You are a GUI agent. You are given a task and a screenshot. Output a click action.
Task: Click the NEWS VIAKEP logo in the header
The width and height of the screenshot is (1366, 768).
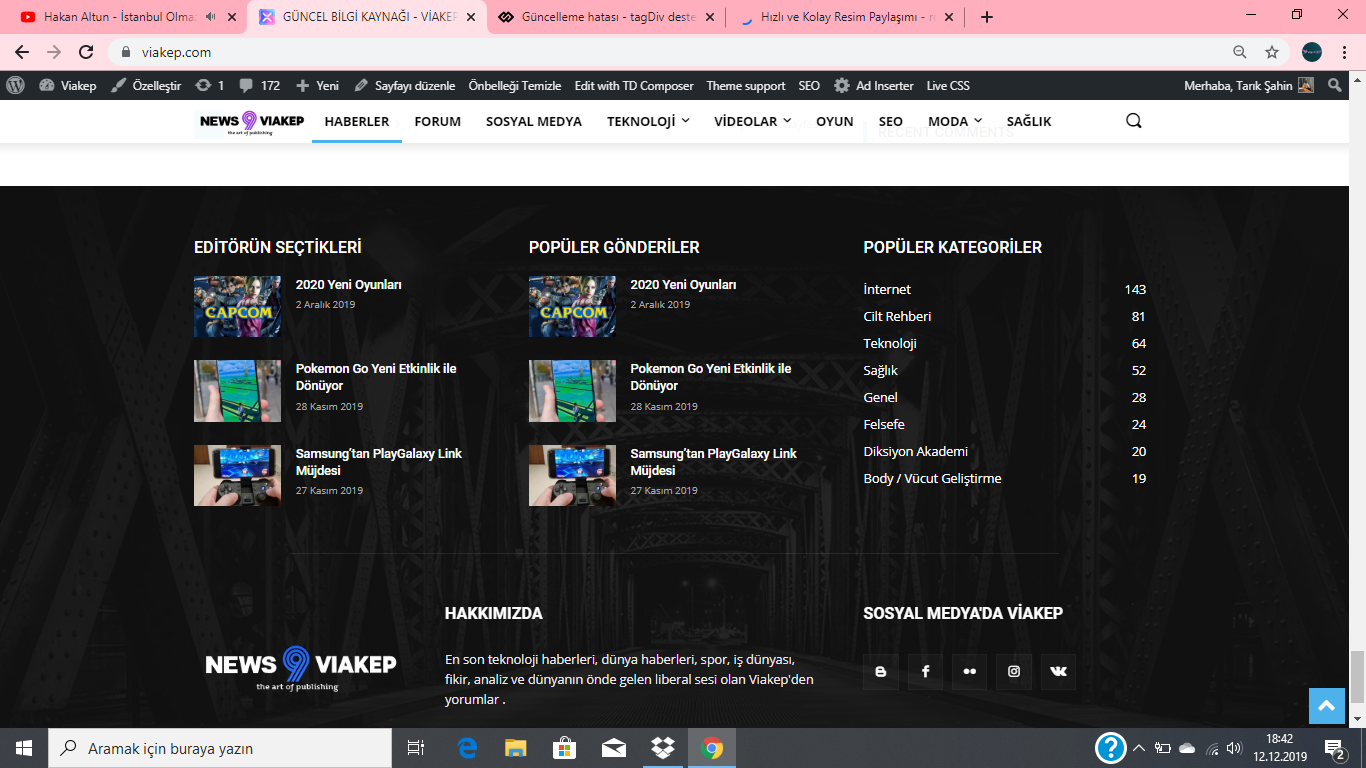click(251, 122)
